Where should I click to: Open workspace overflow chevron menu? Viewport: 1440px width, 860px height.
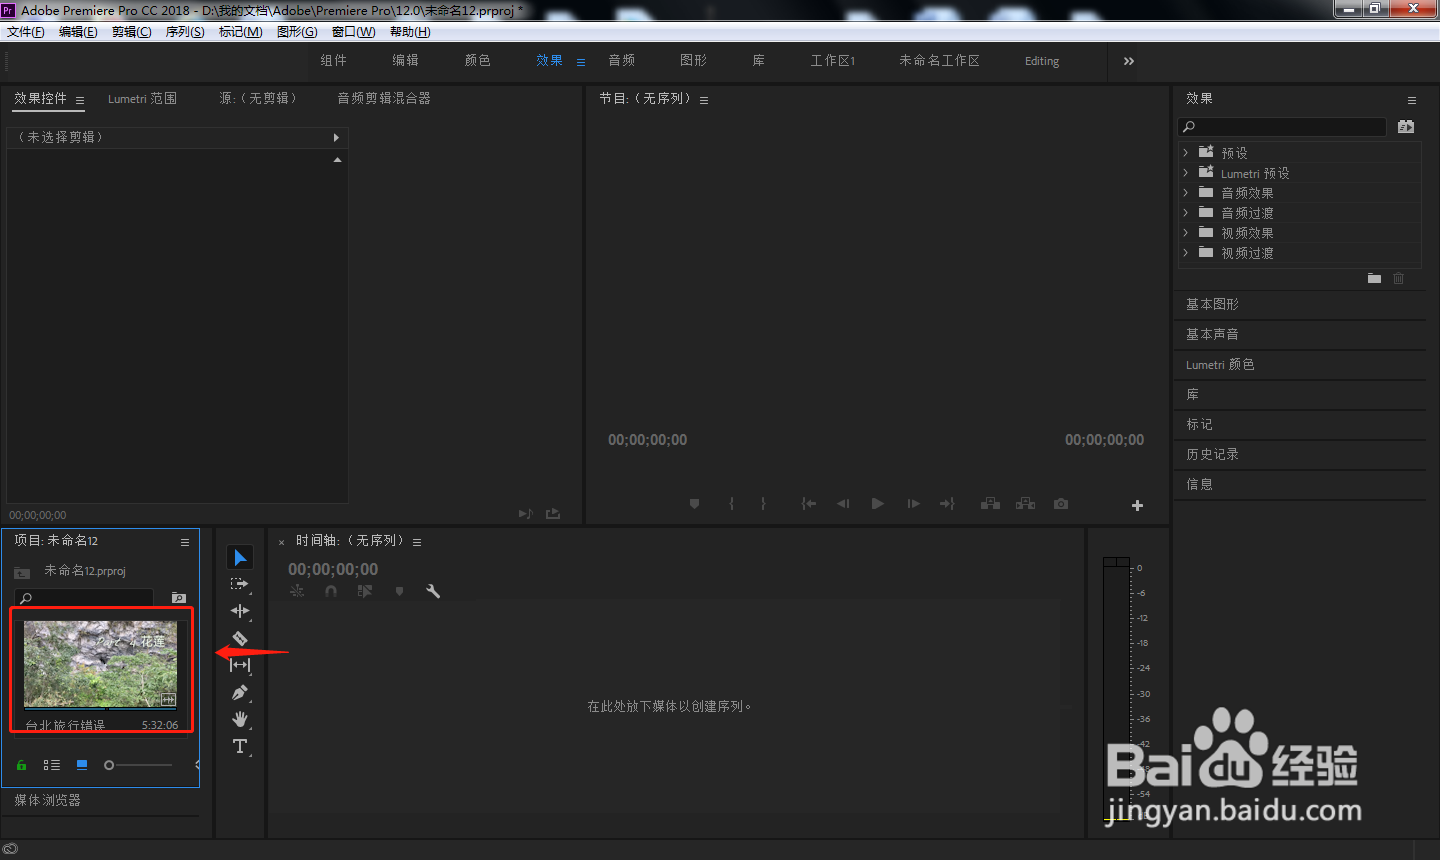click(x=1129, y=61)
